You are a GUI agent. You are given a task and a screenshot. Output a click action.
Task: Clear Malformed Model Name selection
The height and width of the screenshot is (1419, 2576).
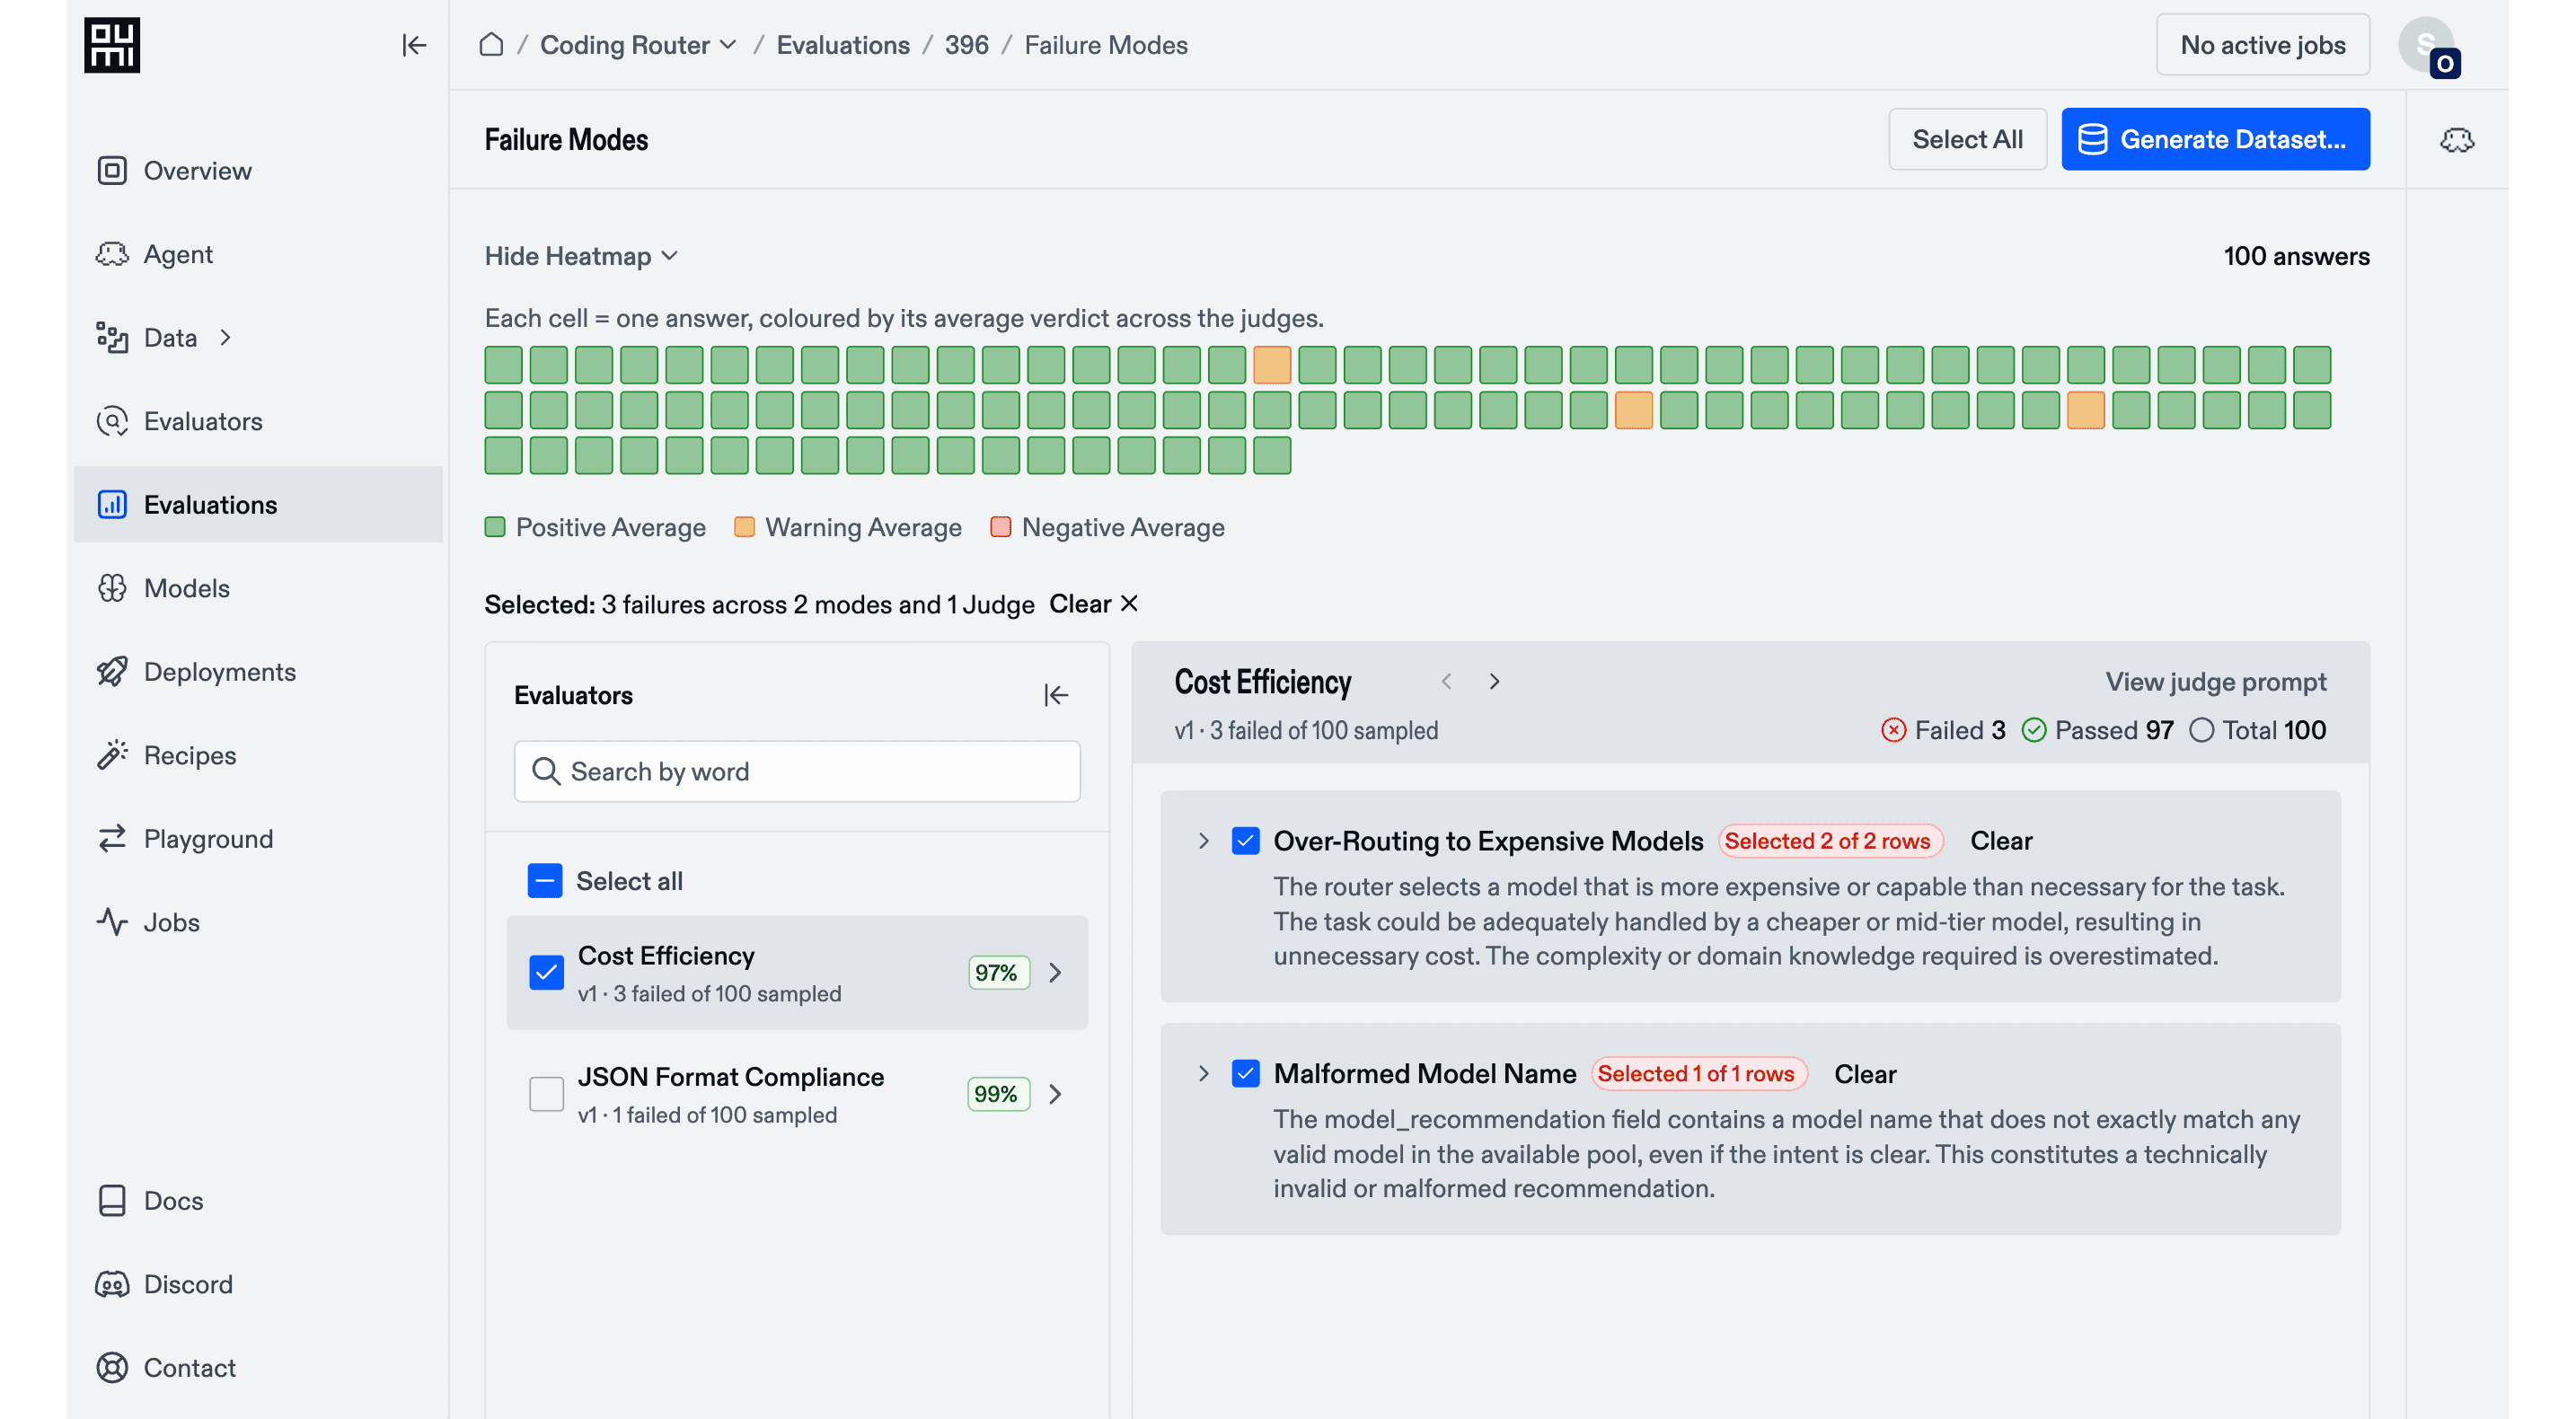click(1865, 1074)
